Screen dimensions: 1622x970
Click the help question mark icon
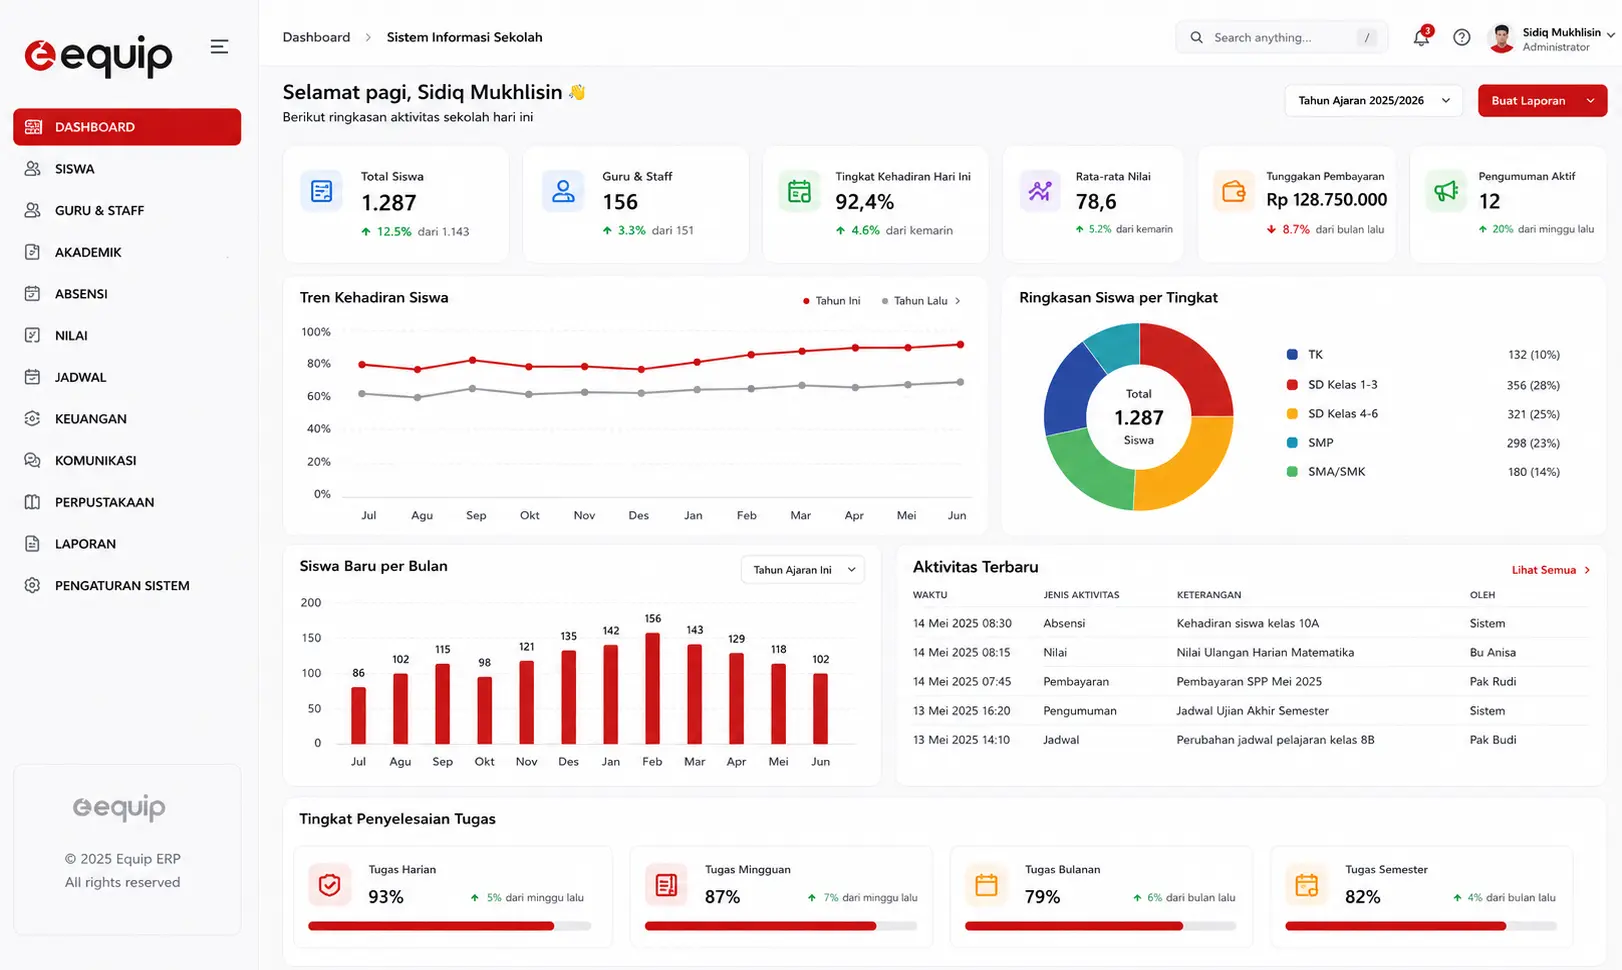point(1461,37)
